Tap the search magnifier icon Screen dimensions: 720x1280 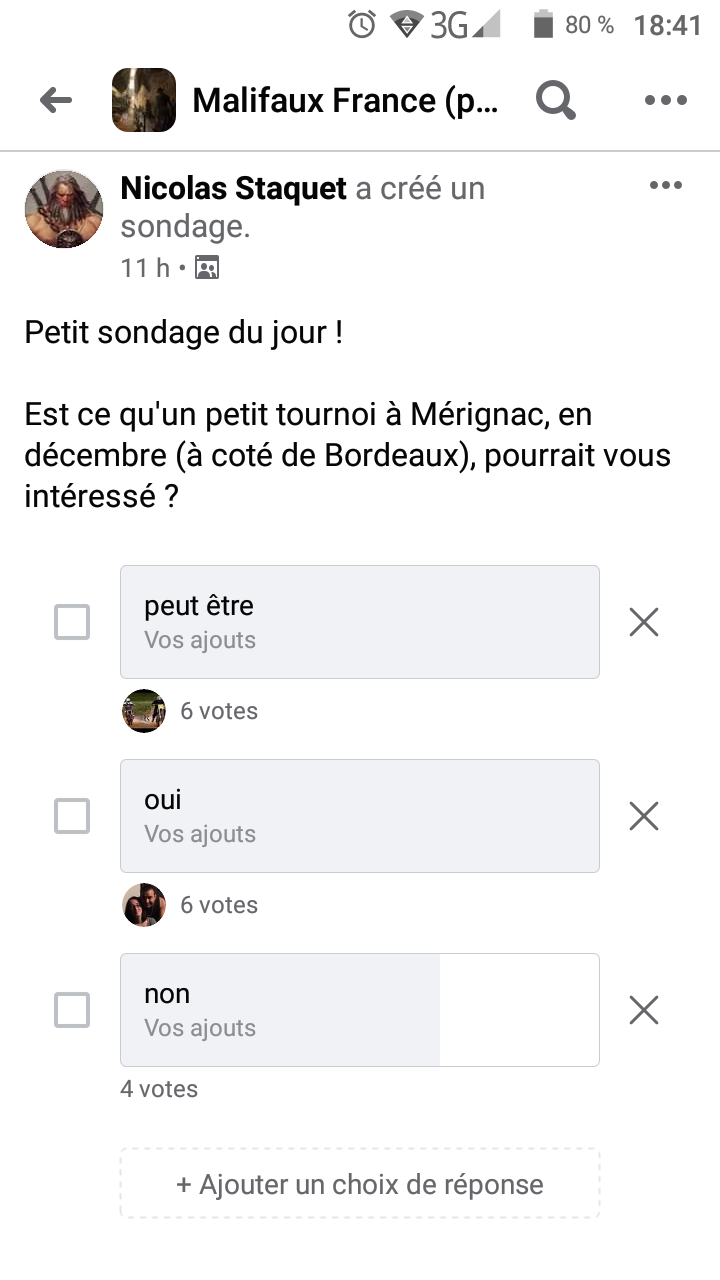pyautogui.click(x=556, y=100)
